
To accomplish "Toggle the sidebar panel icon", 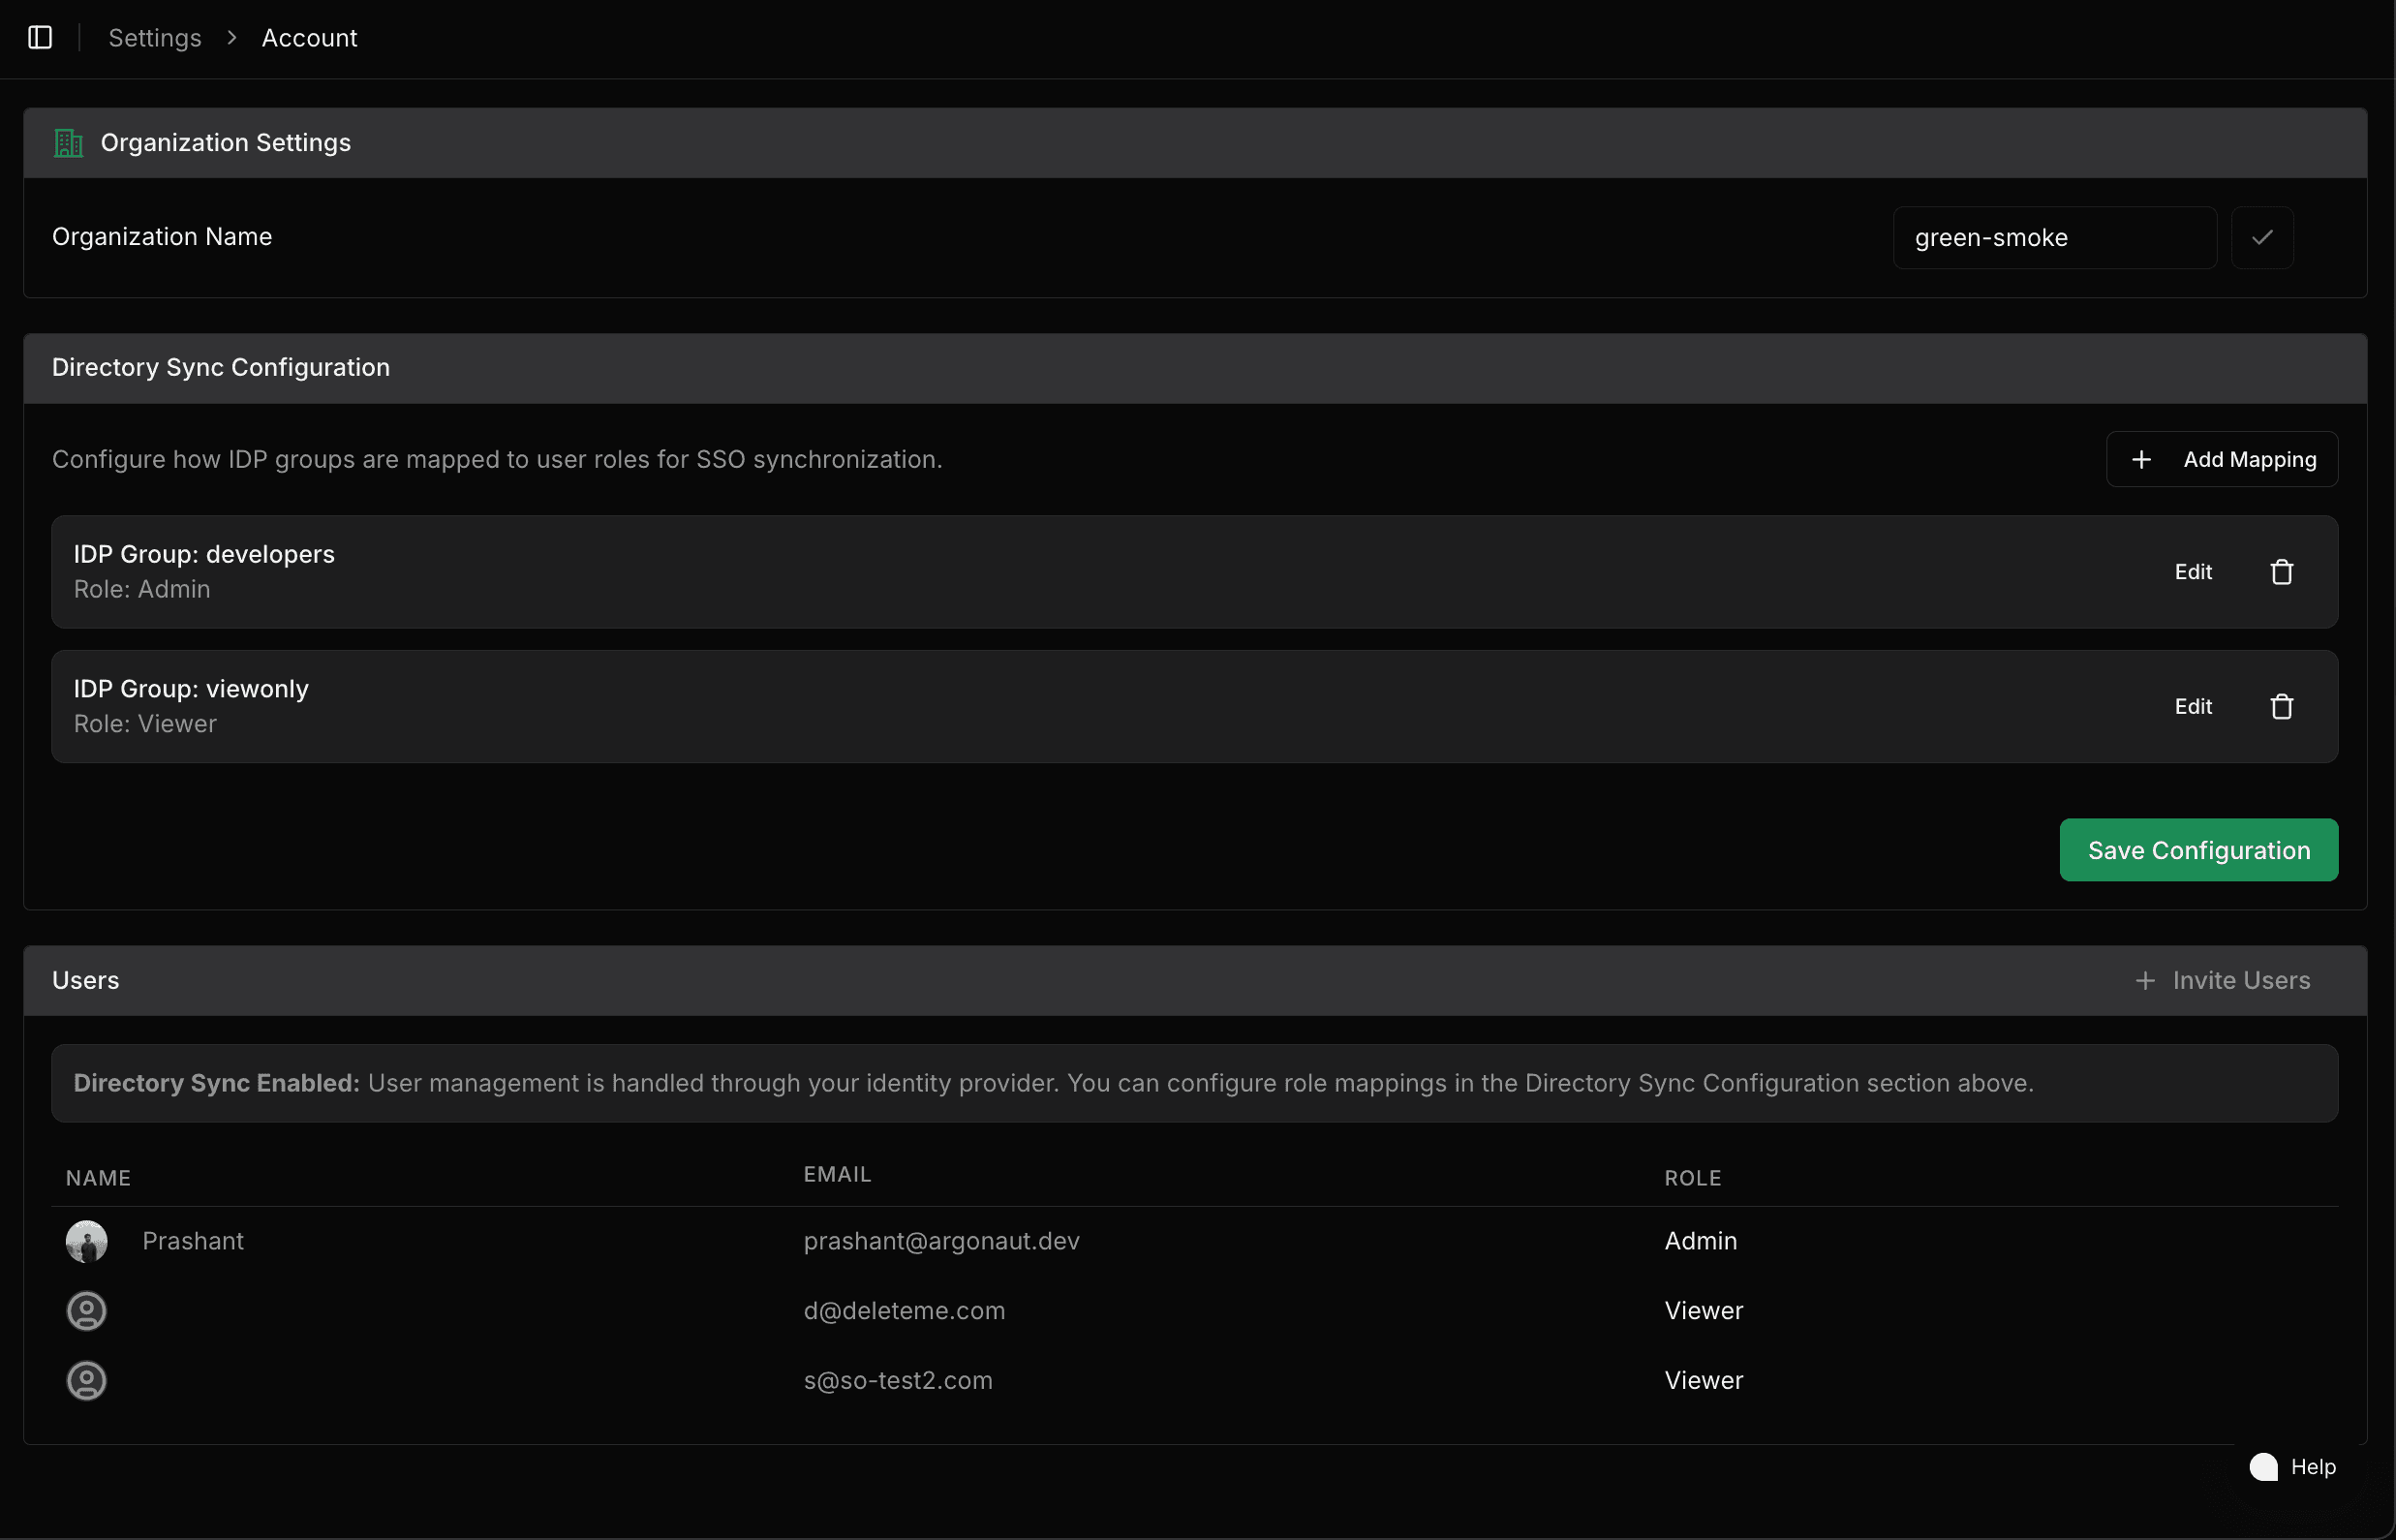I will coord(40,38).
